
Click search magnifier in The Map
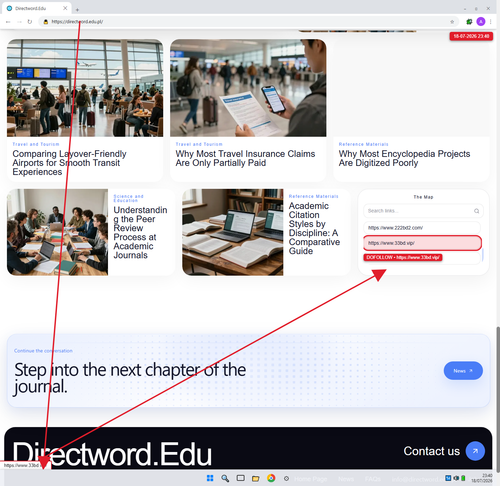477,211
